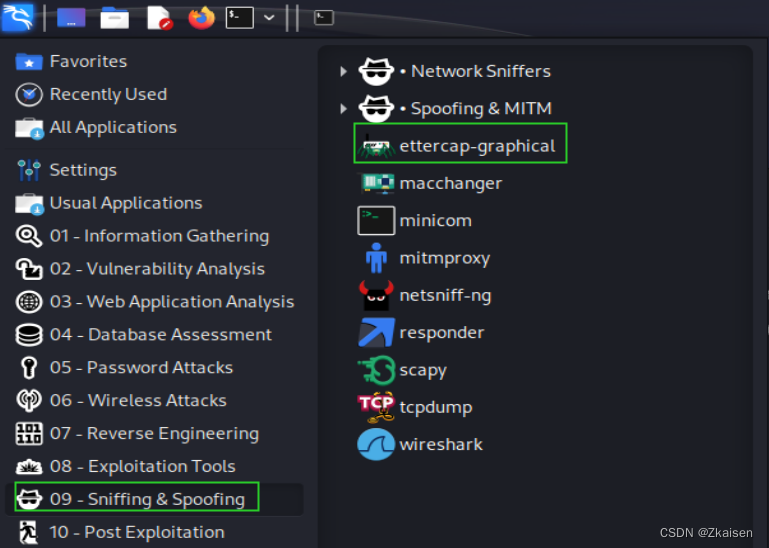Click the minicom terminal icon
Screen dimensions: 769x548
[x=376, y=221]
